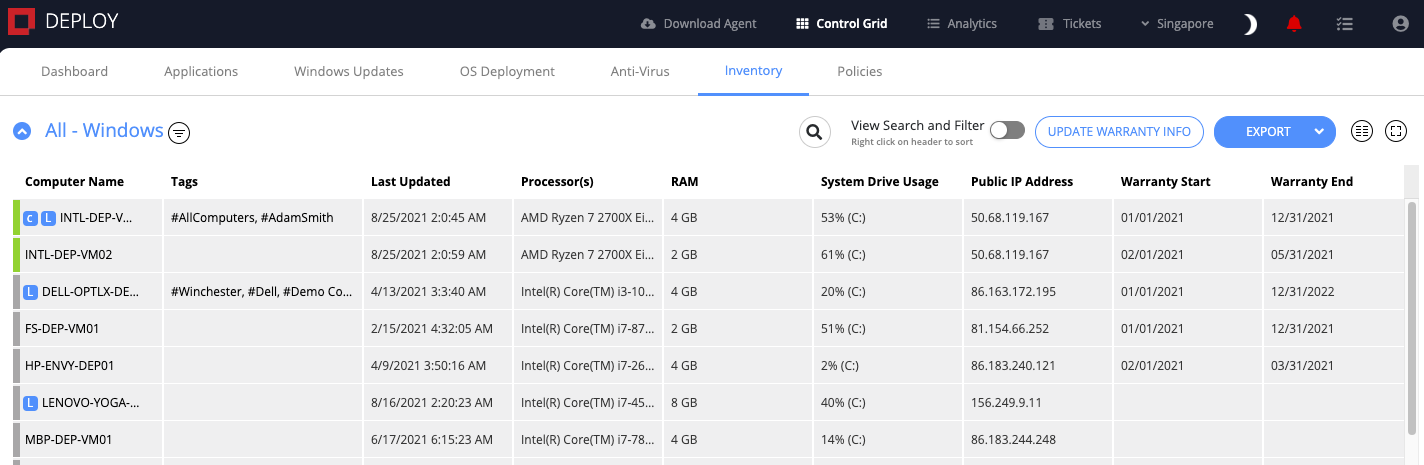Image resolution: width=1424 pixels, height=465 pixels.
Task: Open the Singapore region dropdown
Action: coord(1177,24)
